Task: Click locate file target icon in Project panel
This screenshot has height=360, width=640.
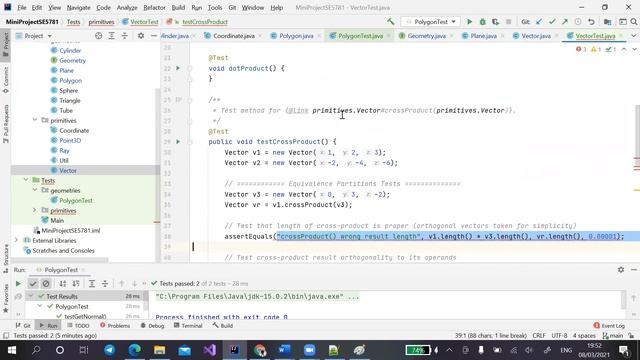Action: tap(98, 36)
